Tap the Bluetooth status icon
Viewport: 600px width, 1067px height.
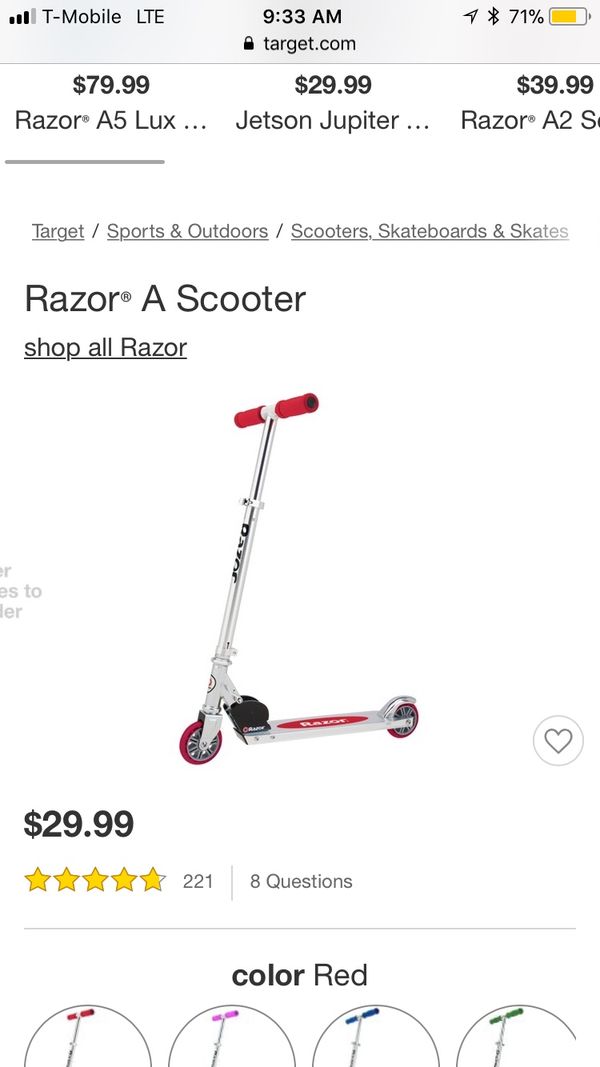click(x=495, y=16)
